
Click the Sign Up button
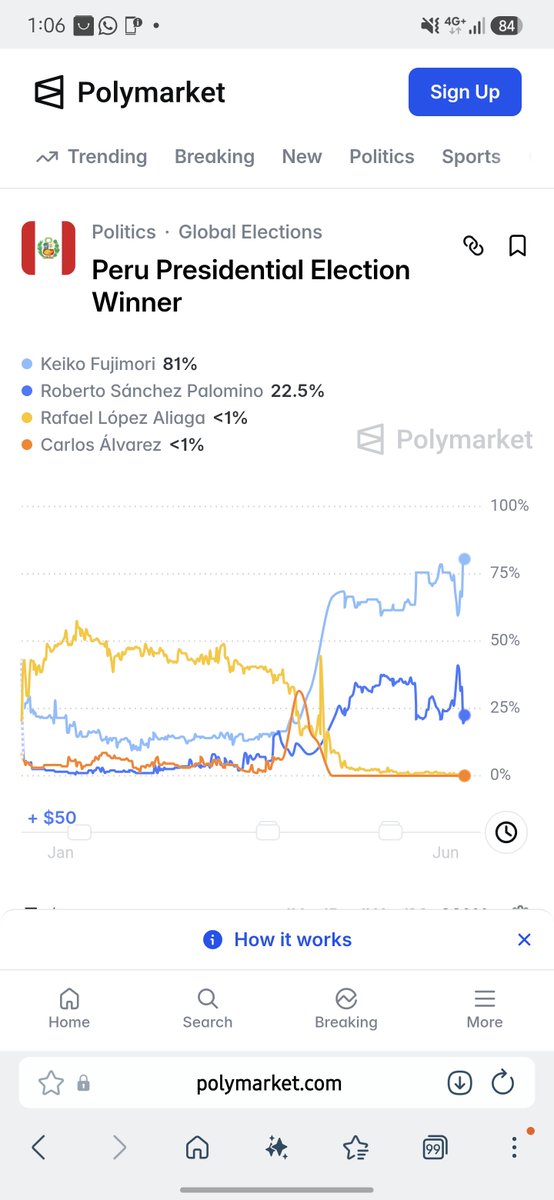click(465, 92)
